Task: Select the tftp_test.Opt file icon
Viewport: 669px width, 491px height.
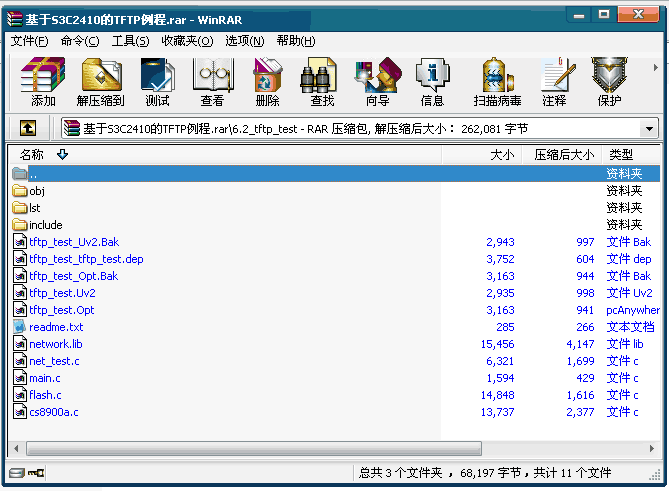Action: click(x=20, y=310)
